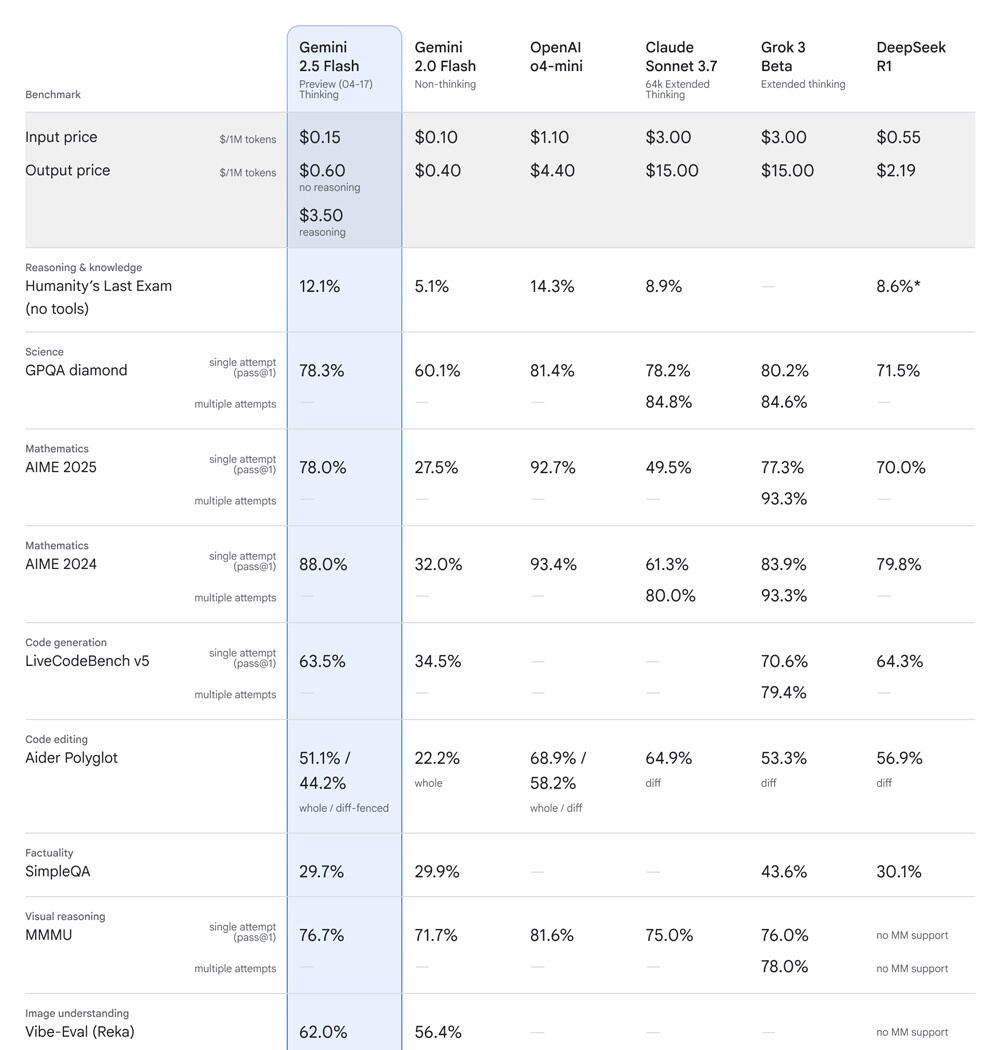1000x1050 pixels.
Task: Click the Input price row label
Action: 61,137
